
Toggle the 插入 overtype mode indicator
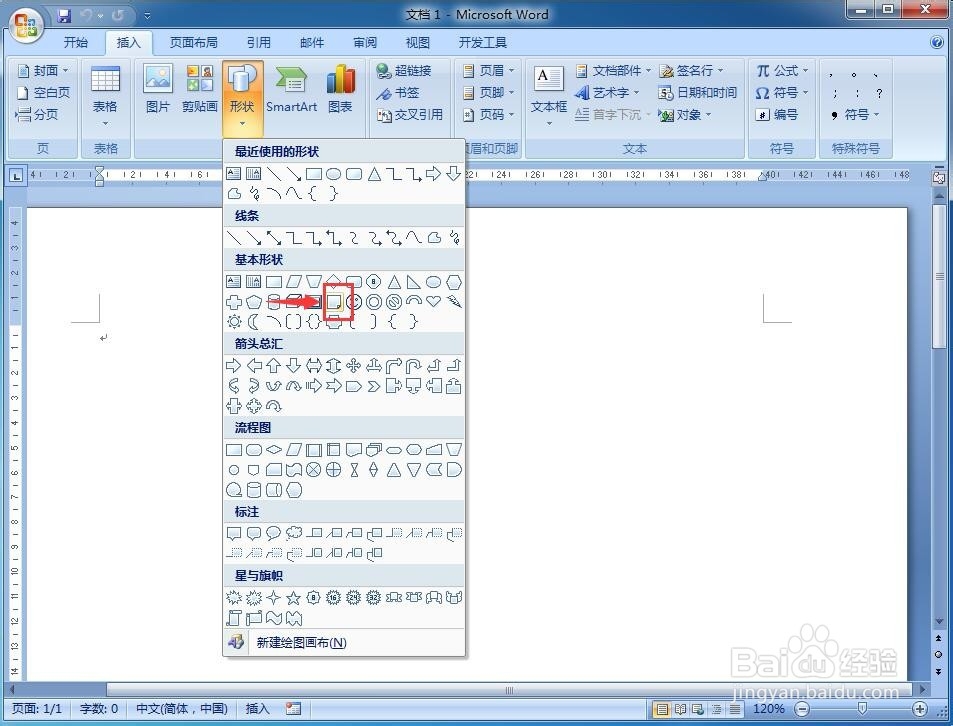pyautogui.click(x=257, y=708)
